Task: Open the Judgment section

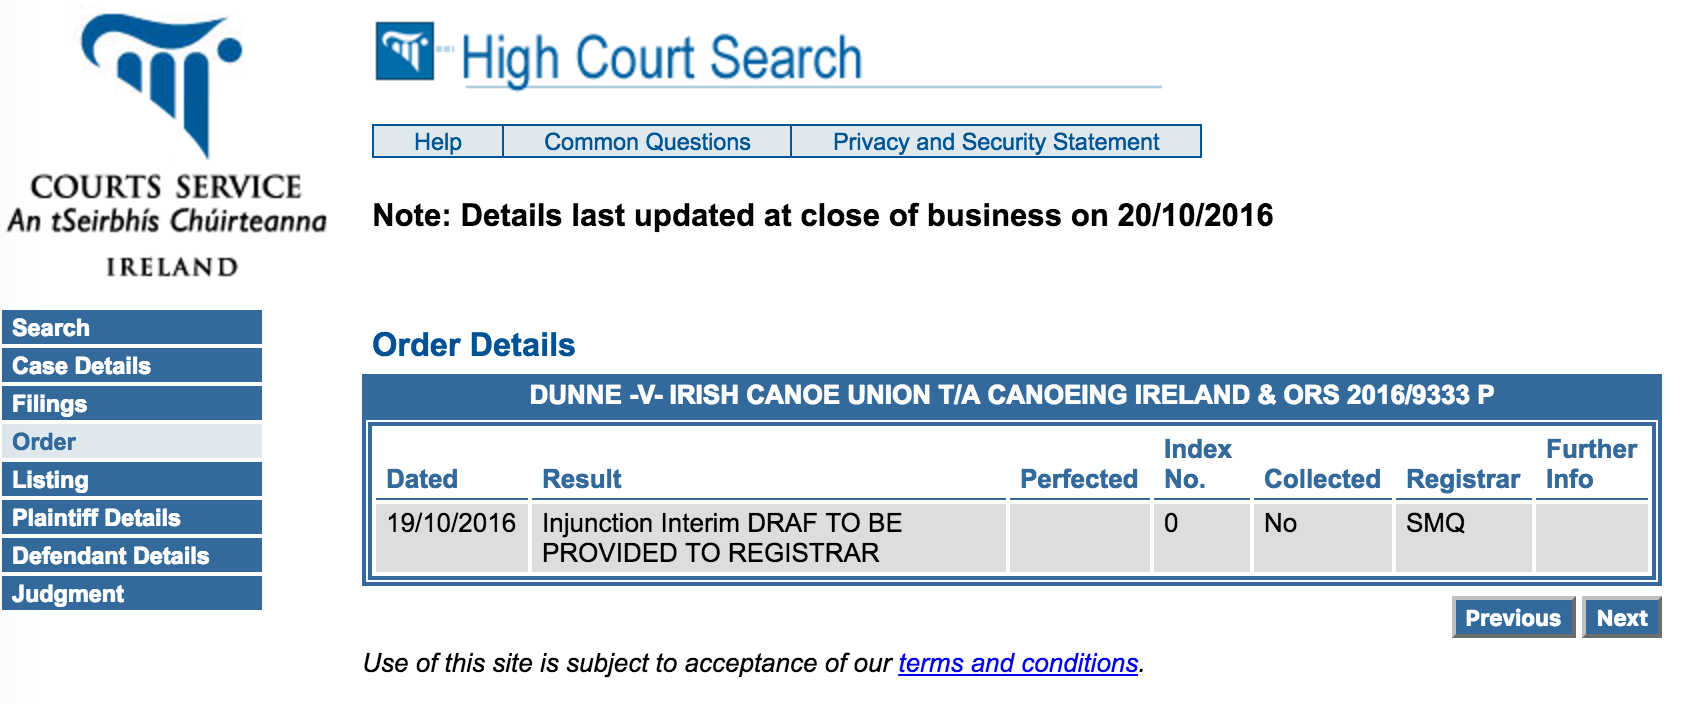Action: [x=132, y=594]
